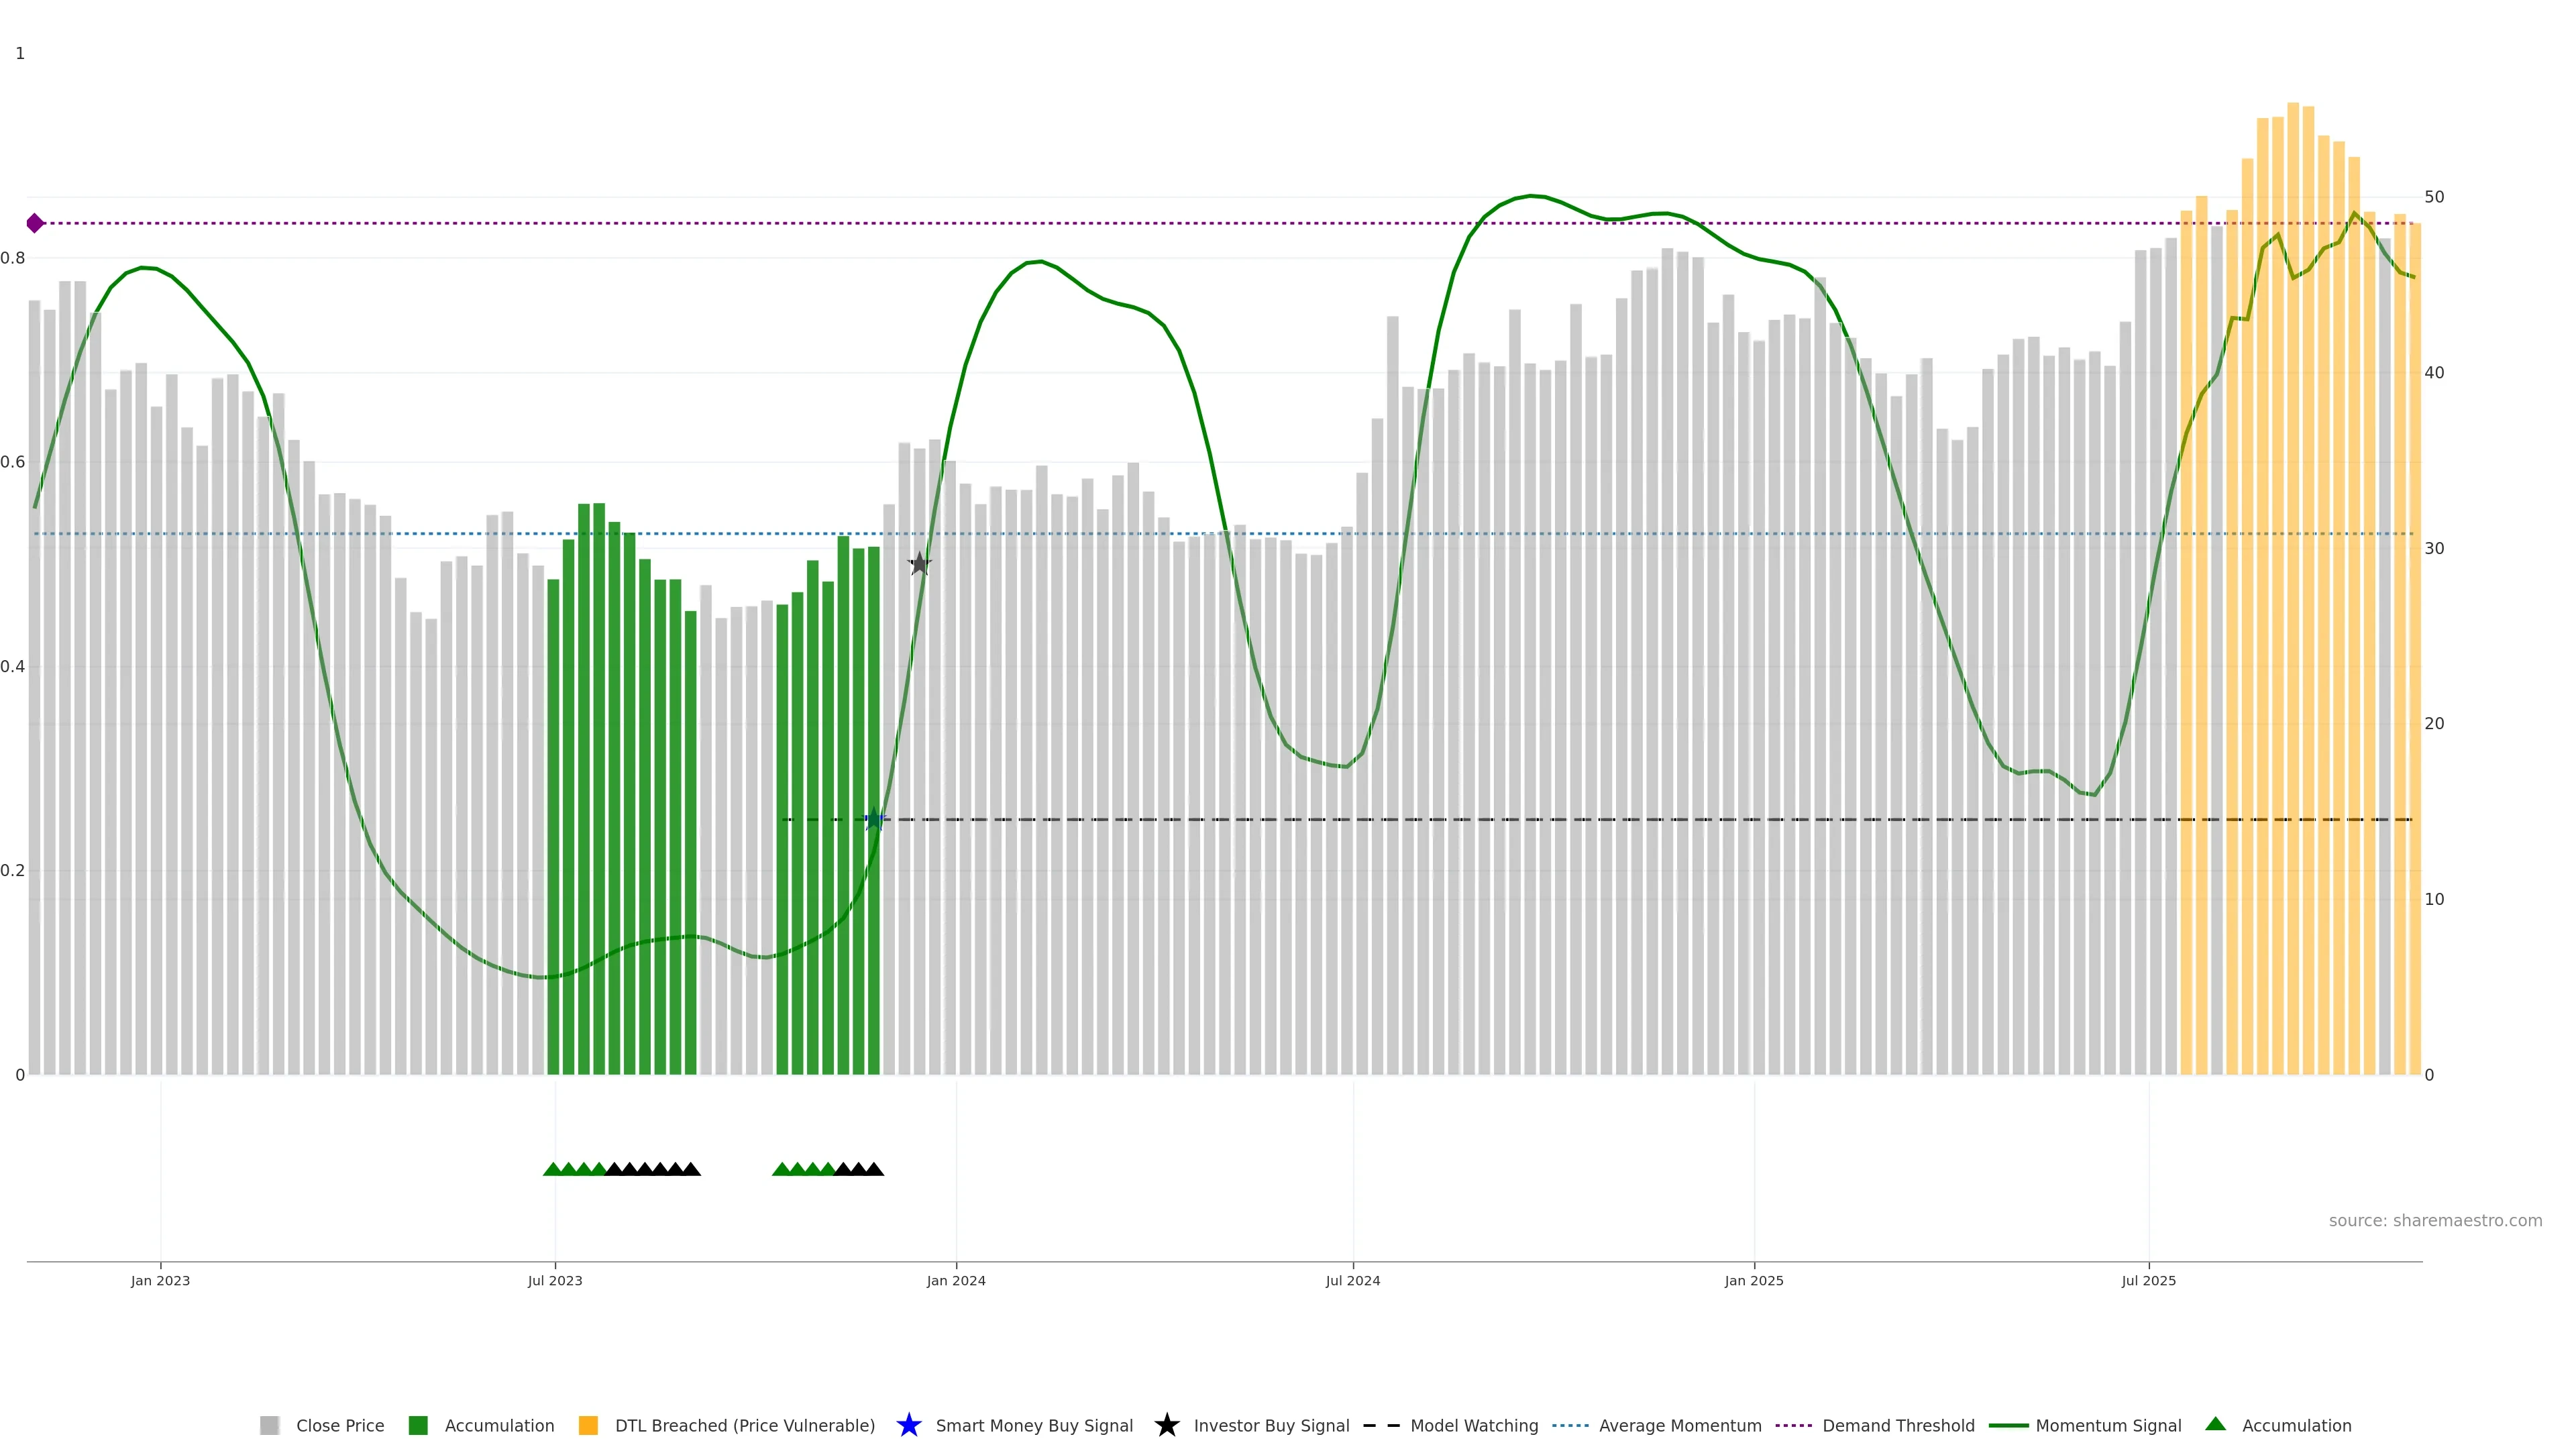This screenshot has height=1449, width=2576.
Task: Click the green Accumulation square legend swatch
Action: 418,1425
